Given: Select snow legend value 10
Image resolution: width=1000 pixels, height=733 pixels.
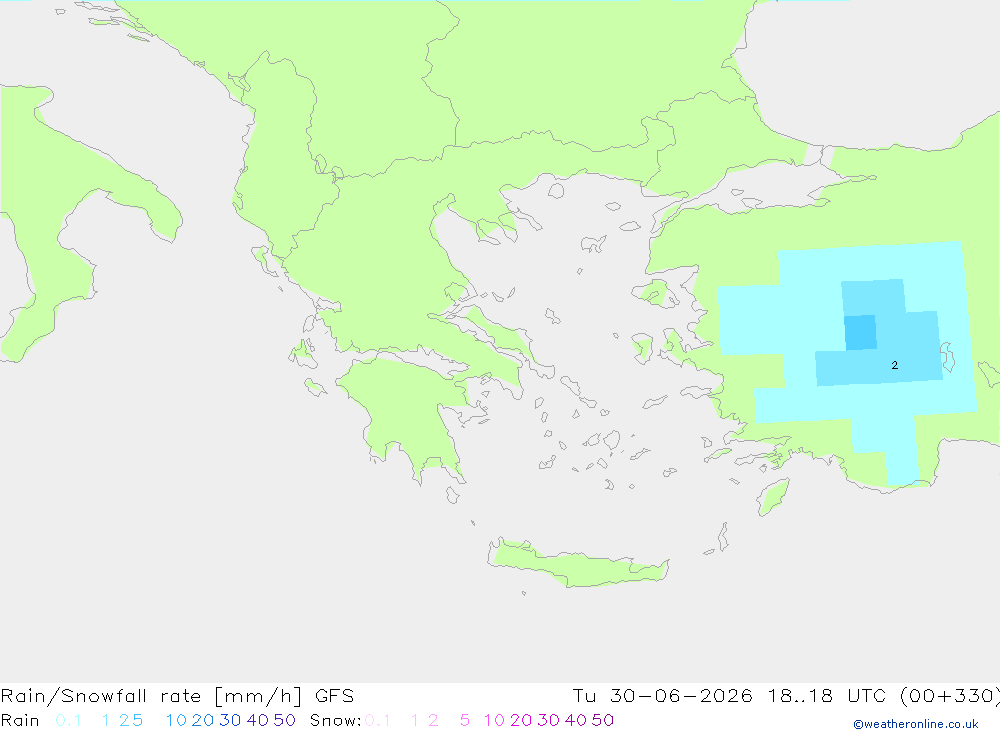Looking at the screenshot, I should pos(494,720).
